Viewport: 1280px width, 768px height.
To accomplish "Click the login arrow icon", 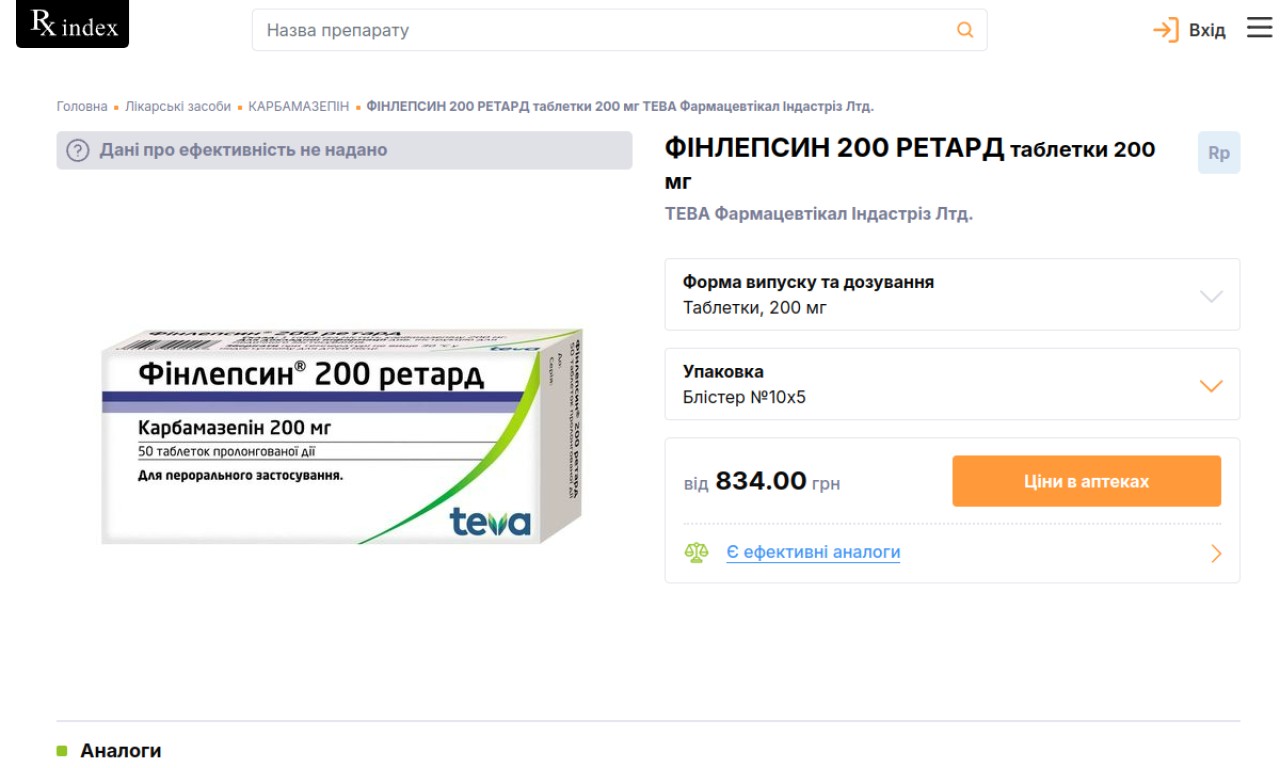I will click(1165, 30).
